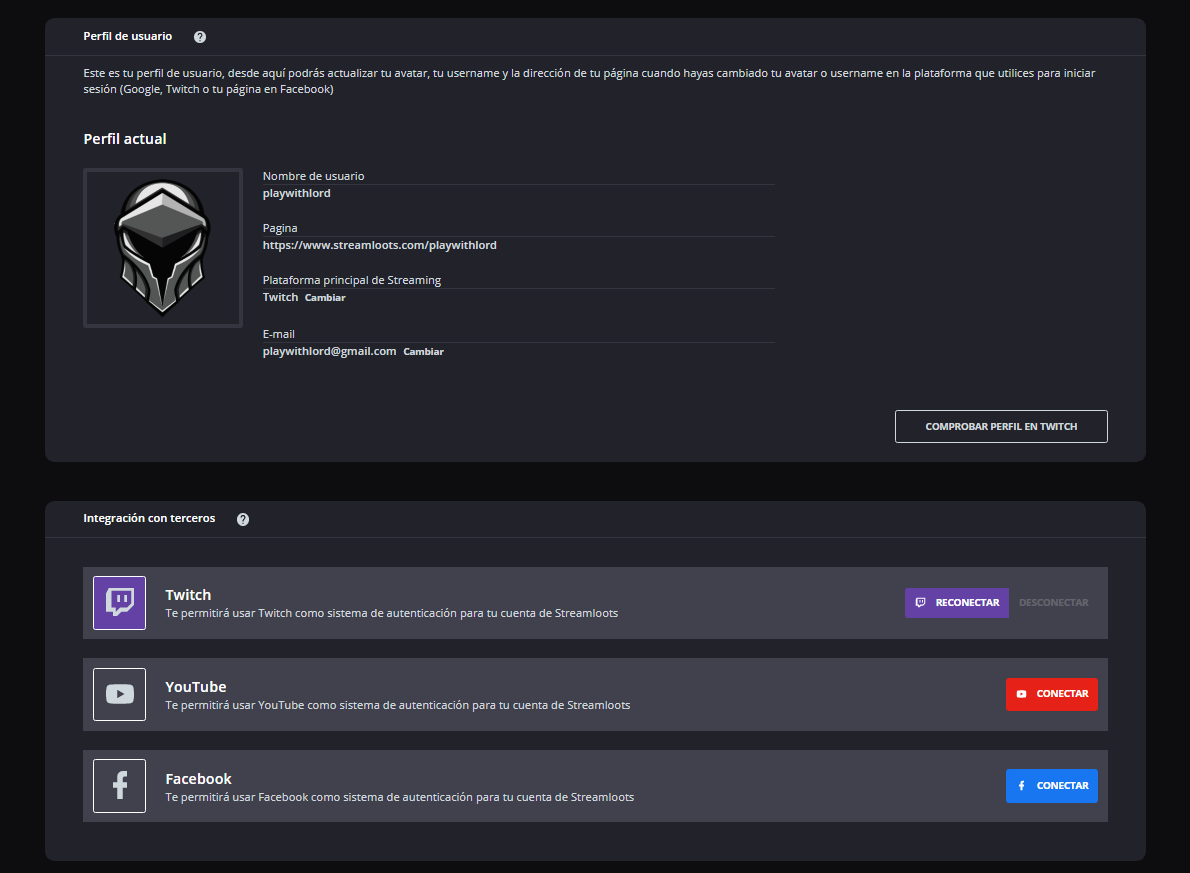Click the Facebook integration title

click(x=198, y=779)
